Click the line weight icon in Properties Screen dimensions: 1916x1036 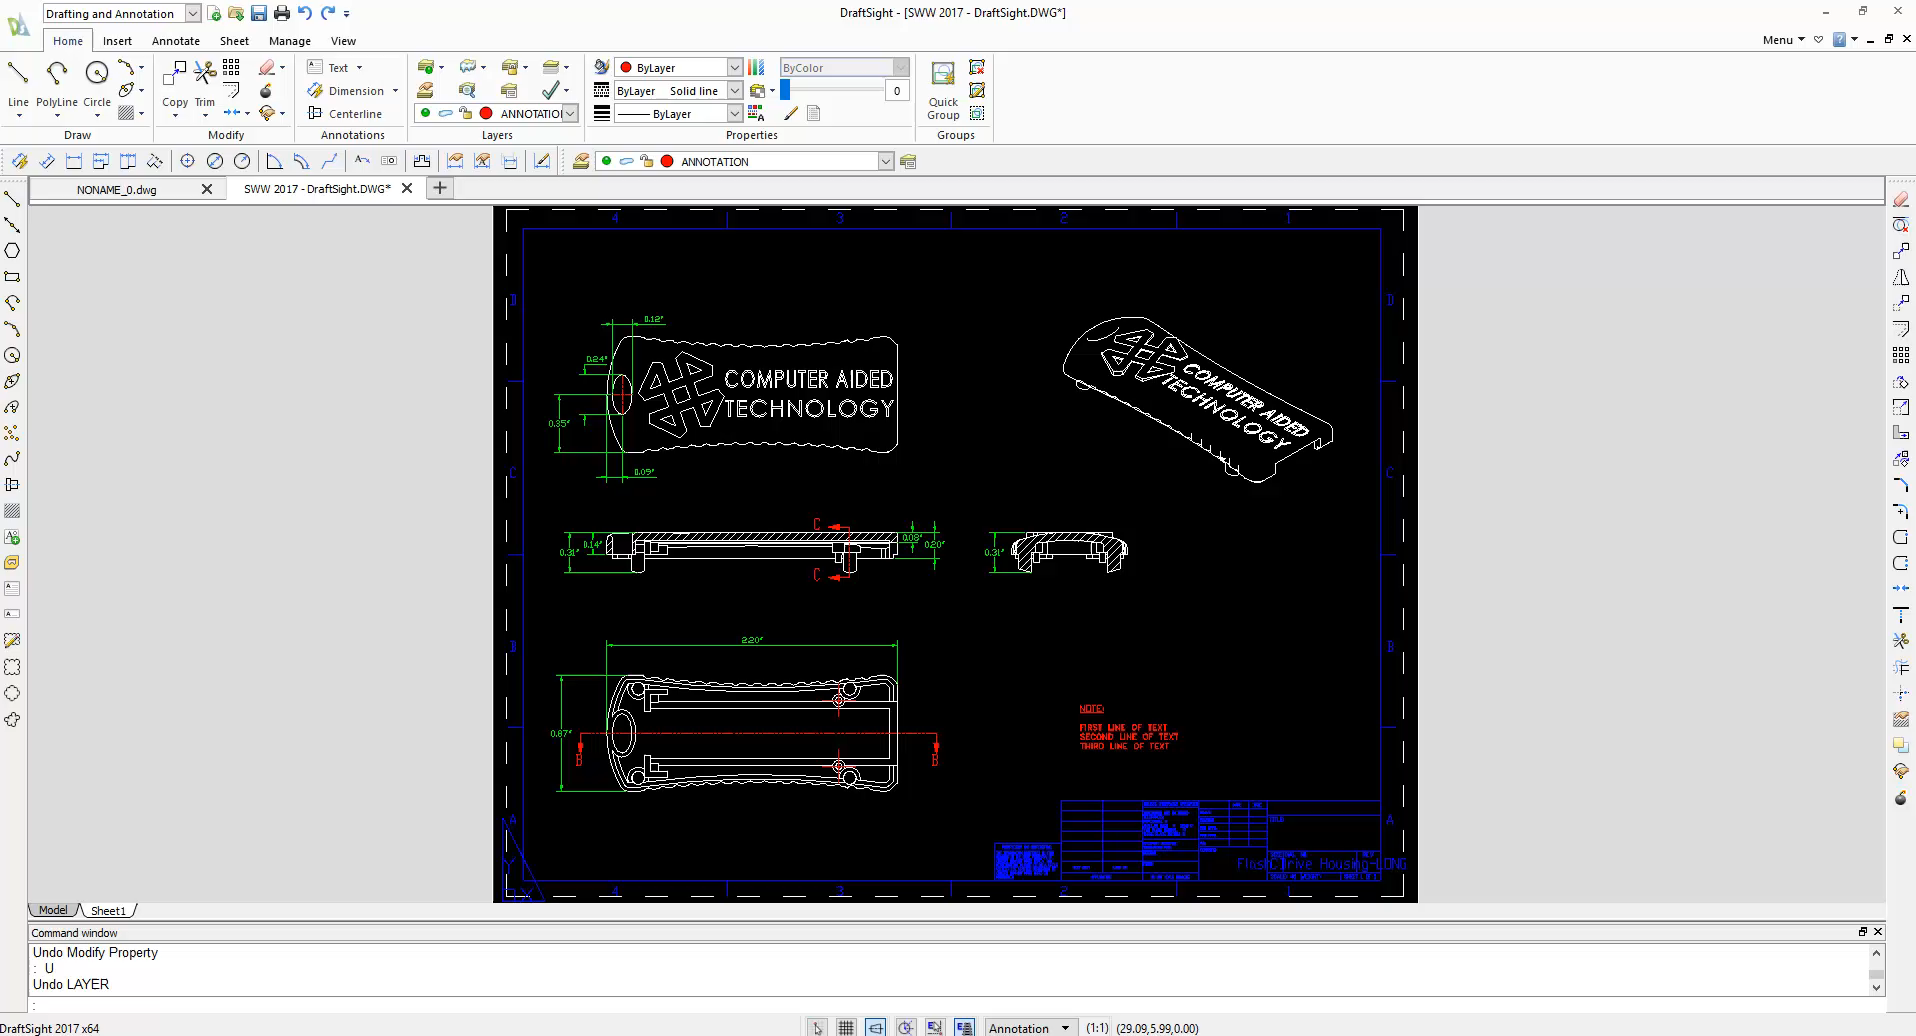602,114
